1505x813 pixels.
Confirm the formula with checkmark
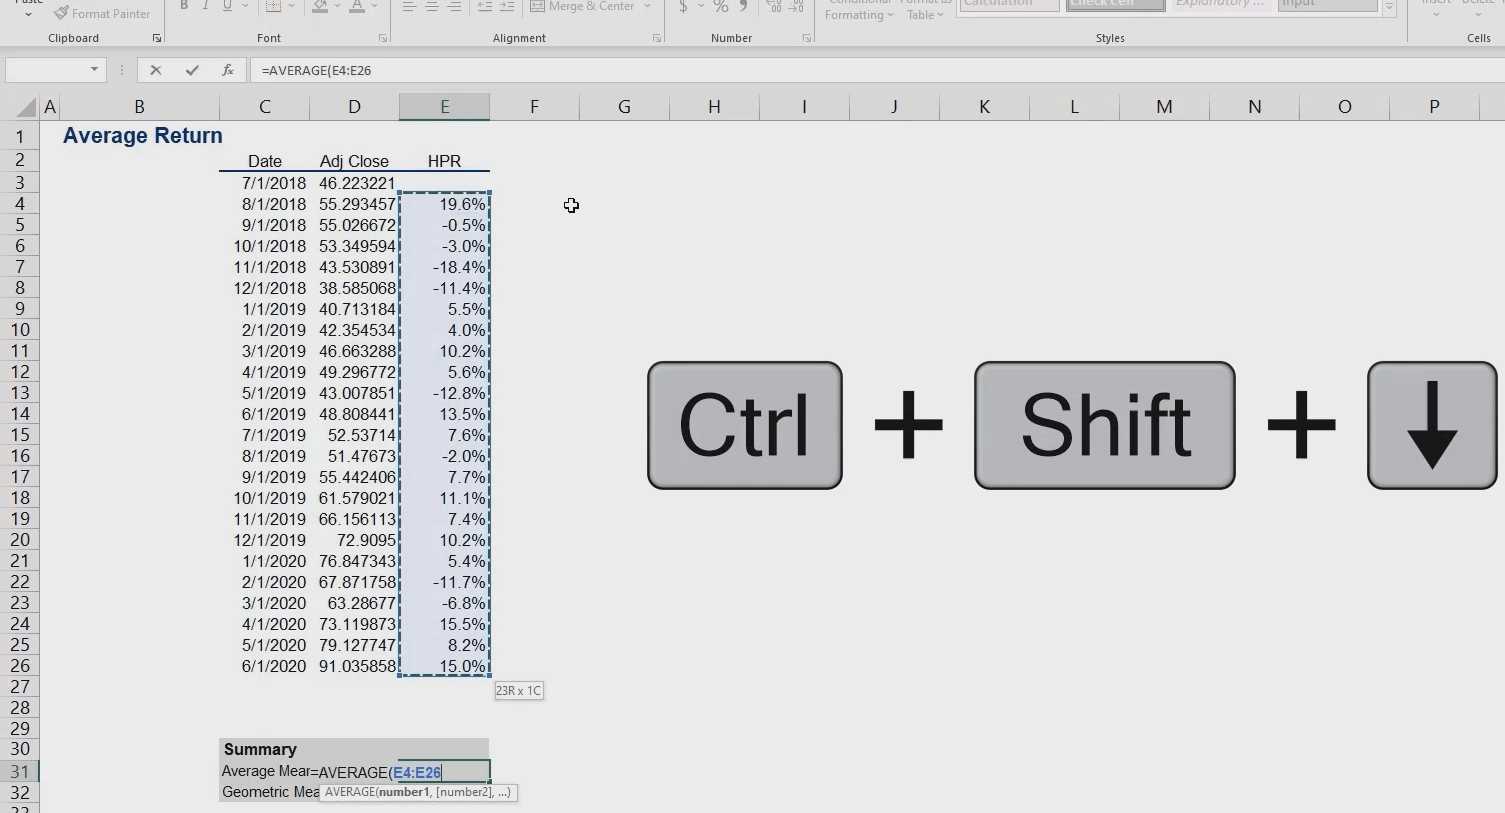(192, 70)
